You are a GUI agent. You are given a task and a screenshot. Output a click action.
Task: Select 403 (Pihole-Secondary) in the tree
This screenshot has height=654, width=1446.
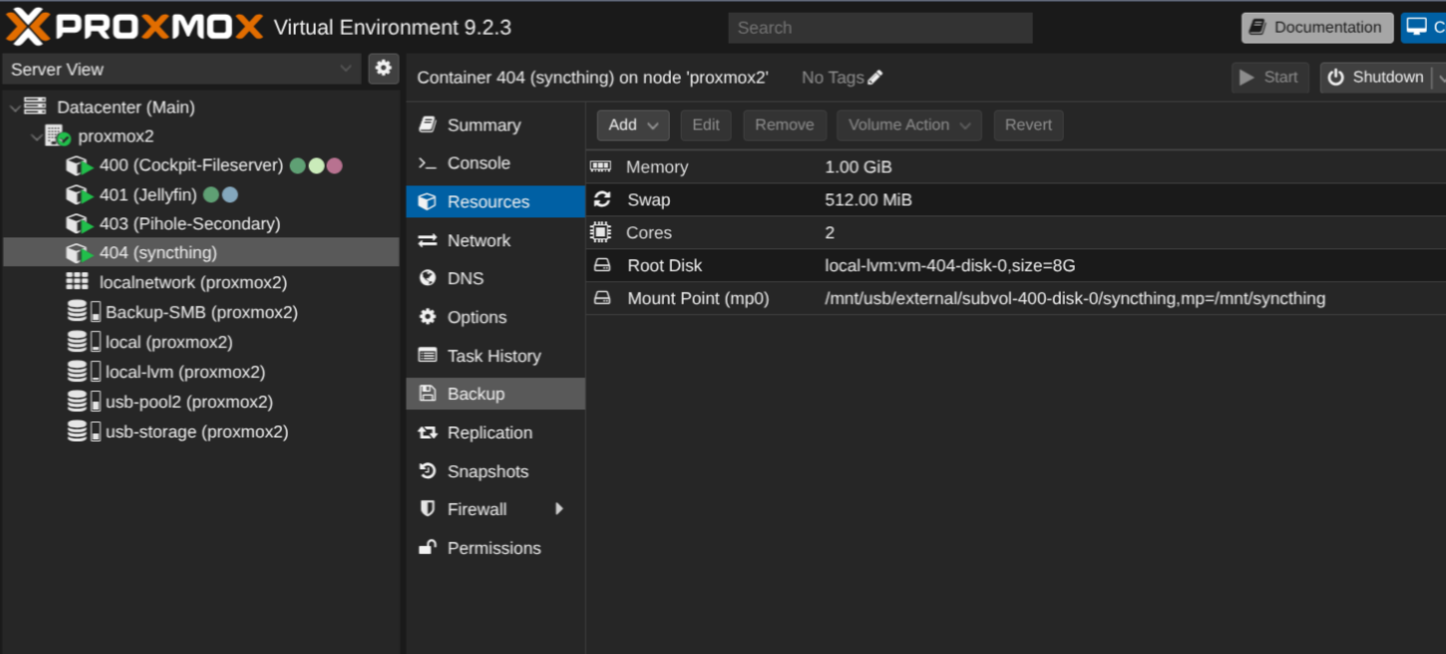point(190,224)
